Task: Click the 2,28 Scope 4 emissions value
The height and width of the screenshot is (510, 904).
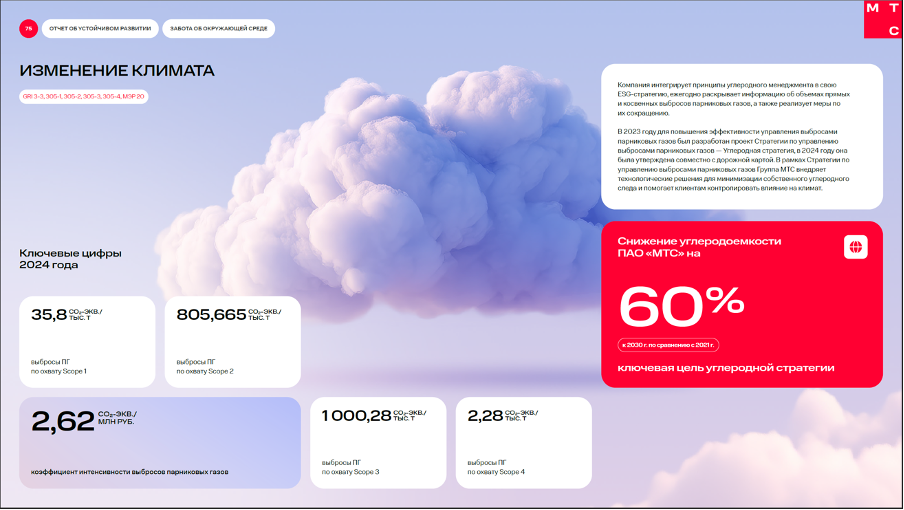Action: [x=485, y=415]
